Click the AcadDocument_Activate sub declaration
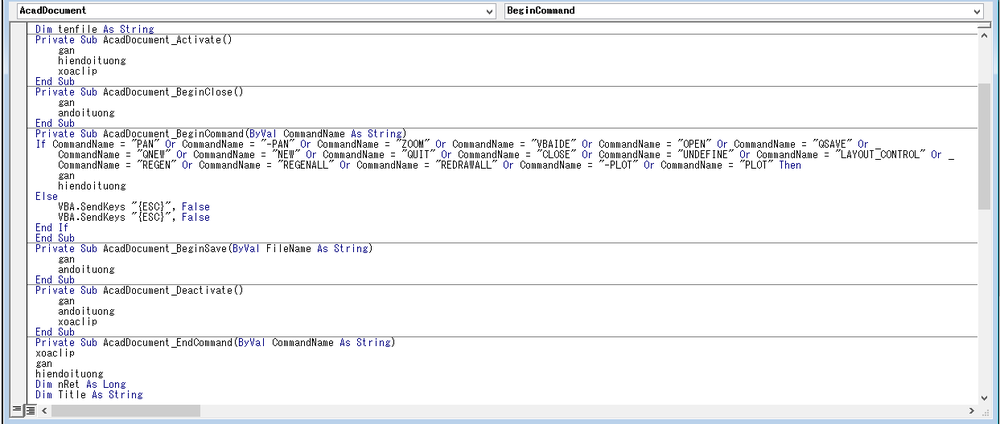1000x424 pixels. tap(132, 39)
